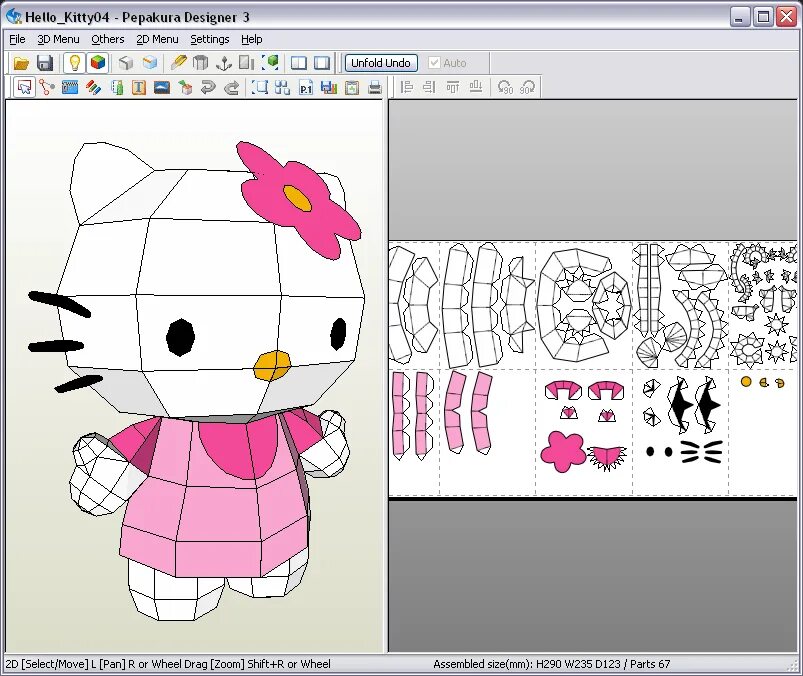
Task: Click the anchor icon in top toolbar
Action: [x=224, y=63]
